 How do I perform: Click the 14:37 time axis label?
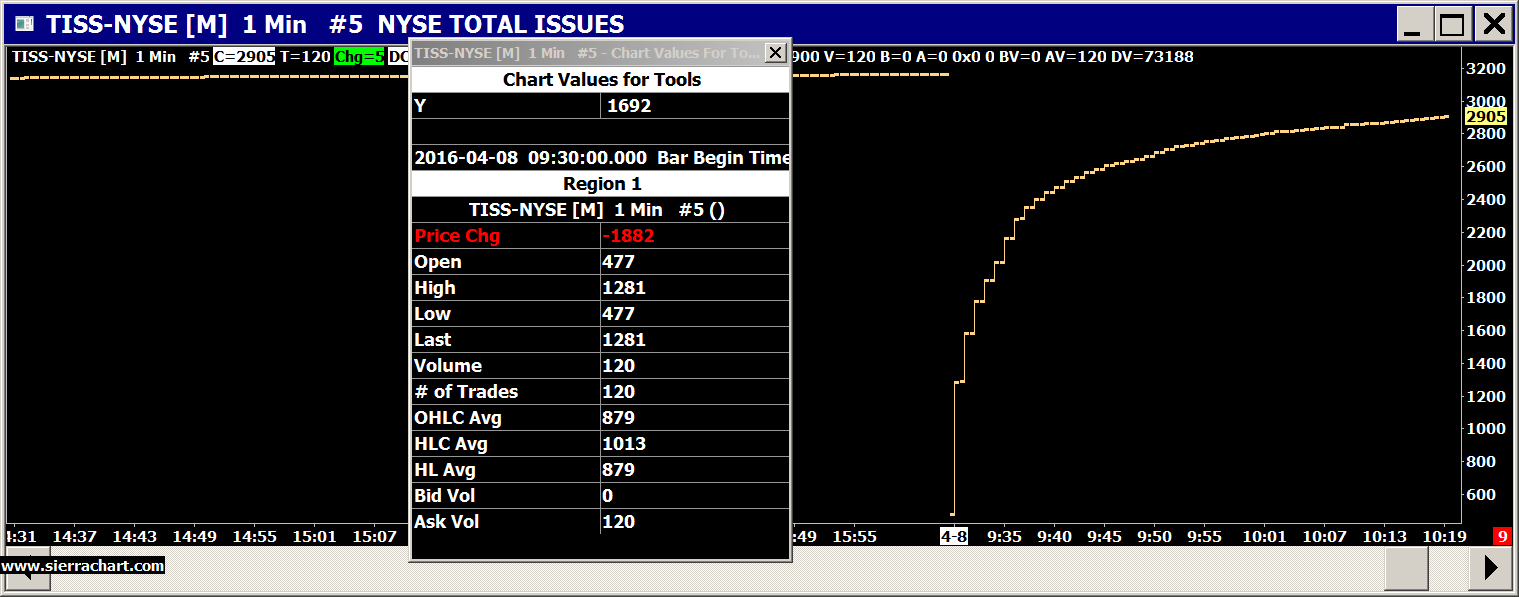tap(75, 537)
